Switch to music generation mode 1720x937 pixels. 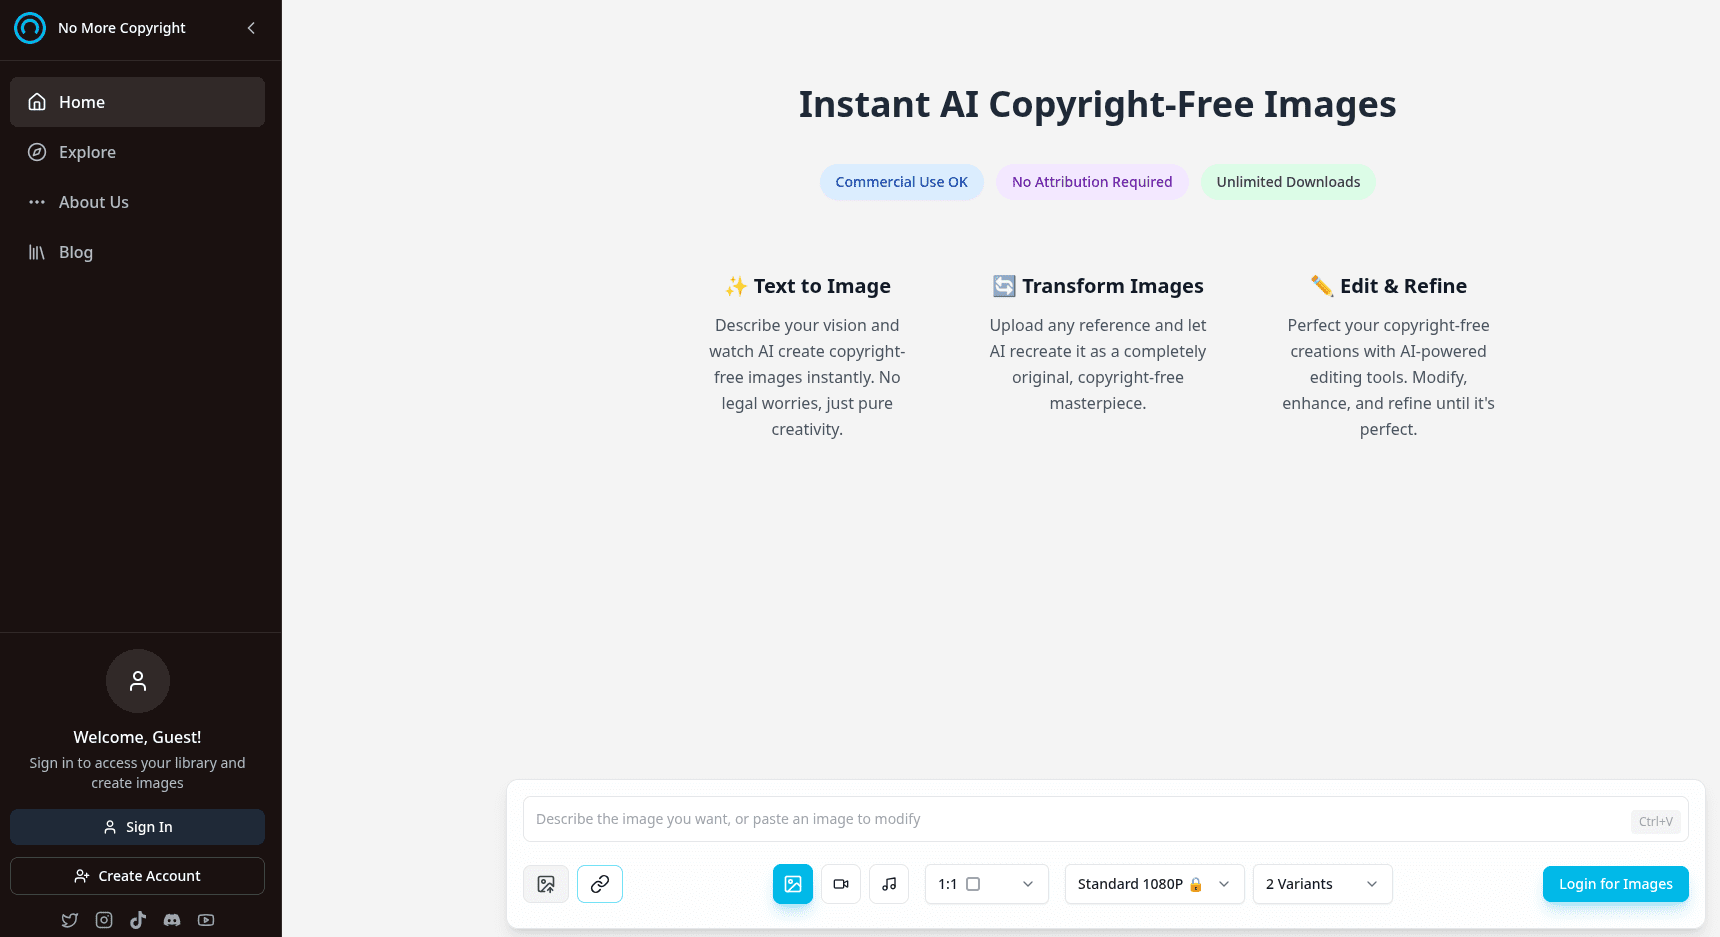[889, 884]
